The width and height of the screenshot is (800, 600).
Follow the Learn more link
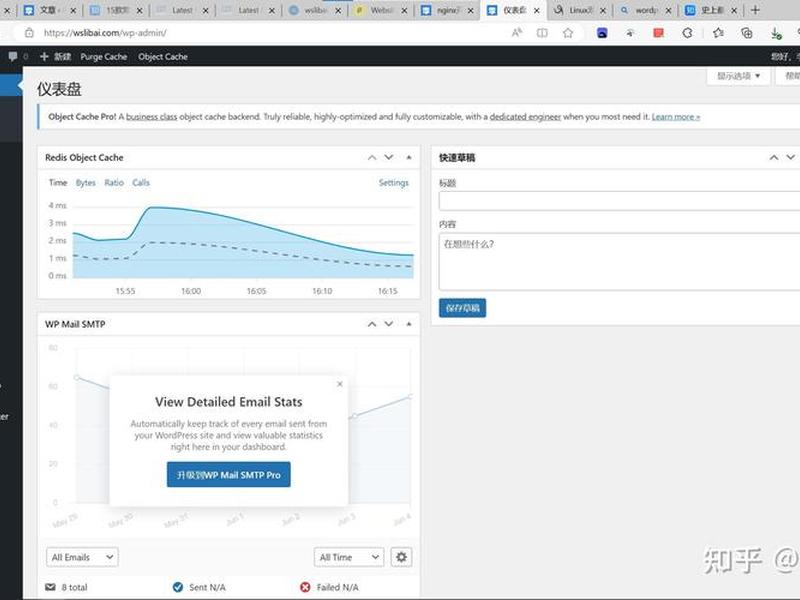pos(676,117)
